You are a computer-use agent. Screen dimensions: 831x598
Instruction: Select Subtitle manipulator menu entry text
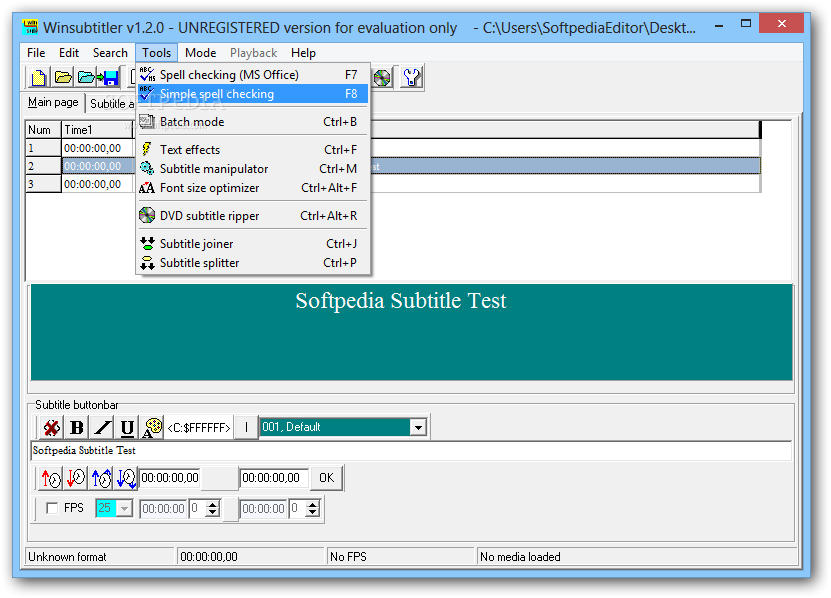point(214,169)
